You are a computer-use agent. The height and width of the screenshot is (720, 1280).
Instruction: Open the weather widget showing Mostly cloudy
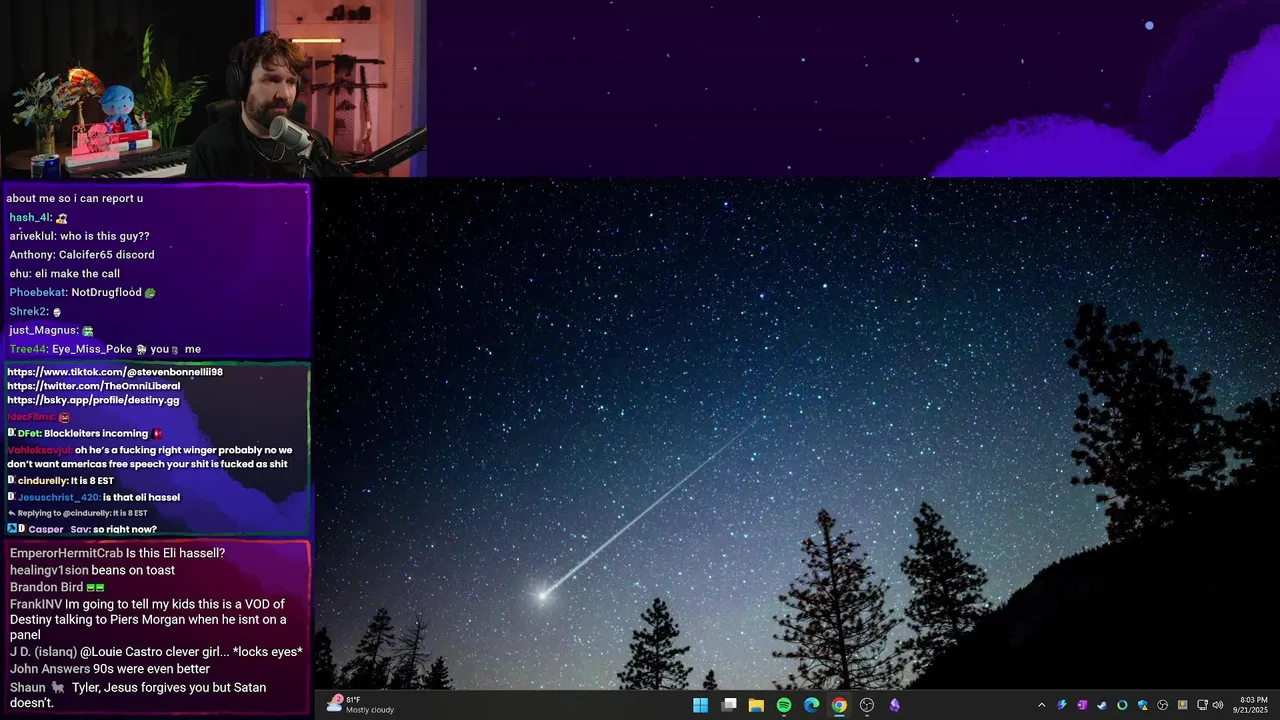[x=361, y=704]
